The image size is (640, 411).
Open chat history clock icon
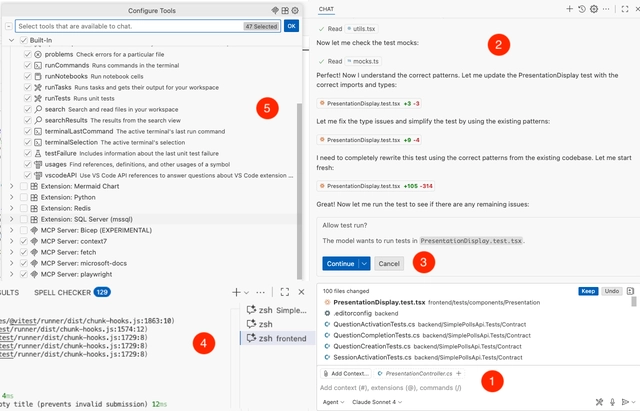click(582, 9)
